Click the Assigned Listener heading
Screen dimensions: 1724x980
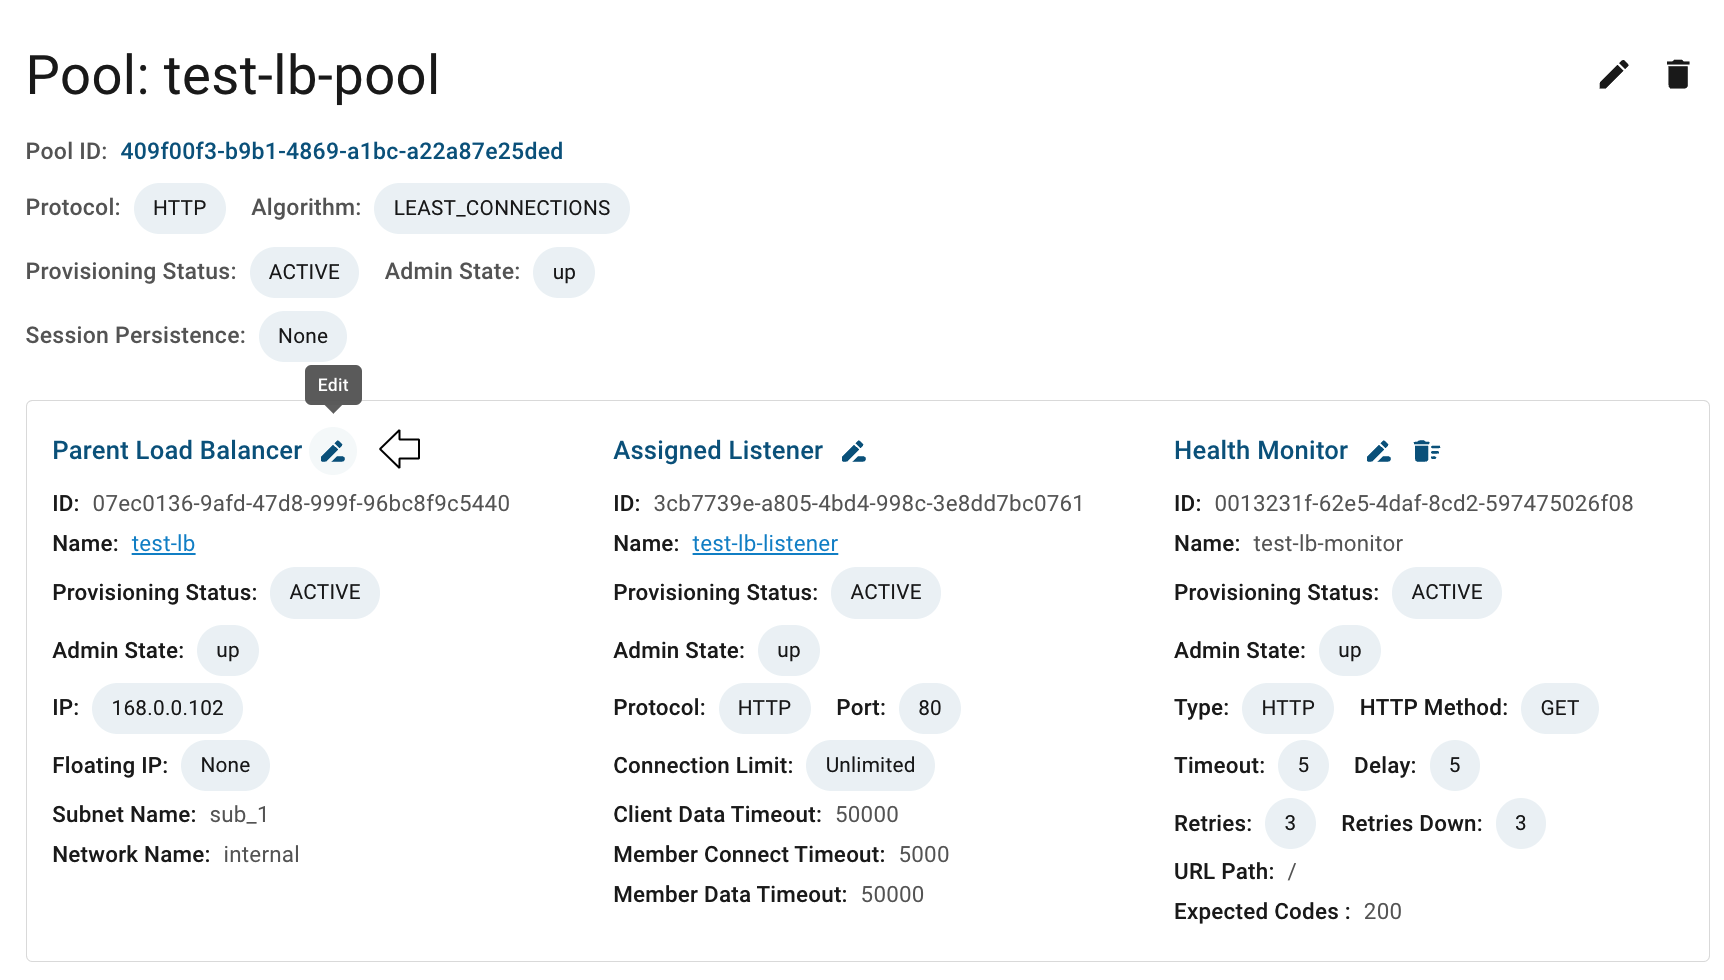pyautogui.click(x=718, y=451)
